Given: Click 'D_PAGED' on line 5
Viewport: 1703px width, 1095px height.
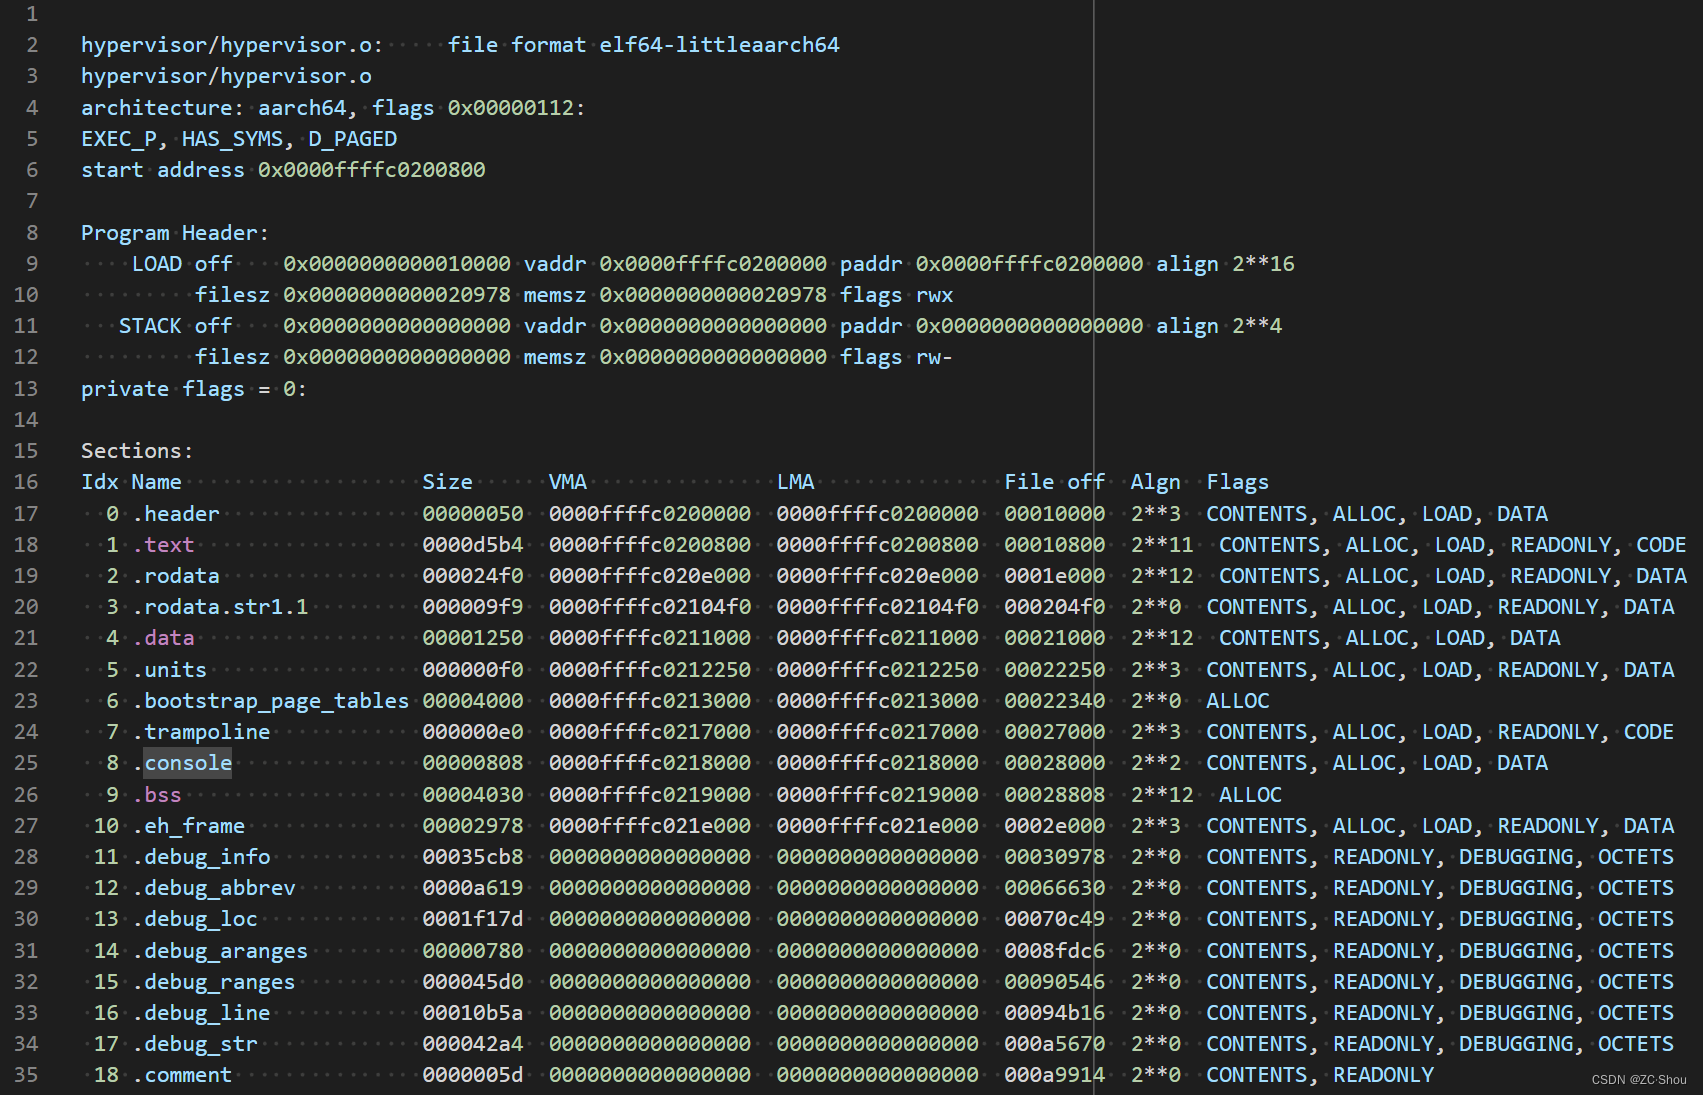Looking at the screenshot, I should tap(352, 138).
